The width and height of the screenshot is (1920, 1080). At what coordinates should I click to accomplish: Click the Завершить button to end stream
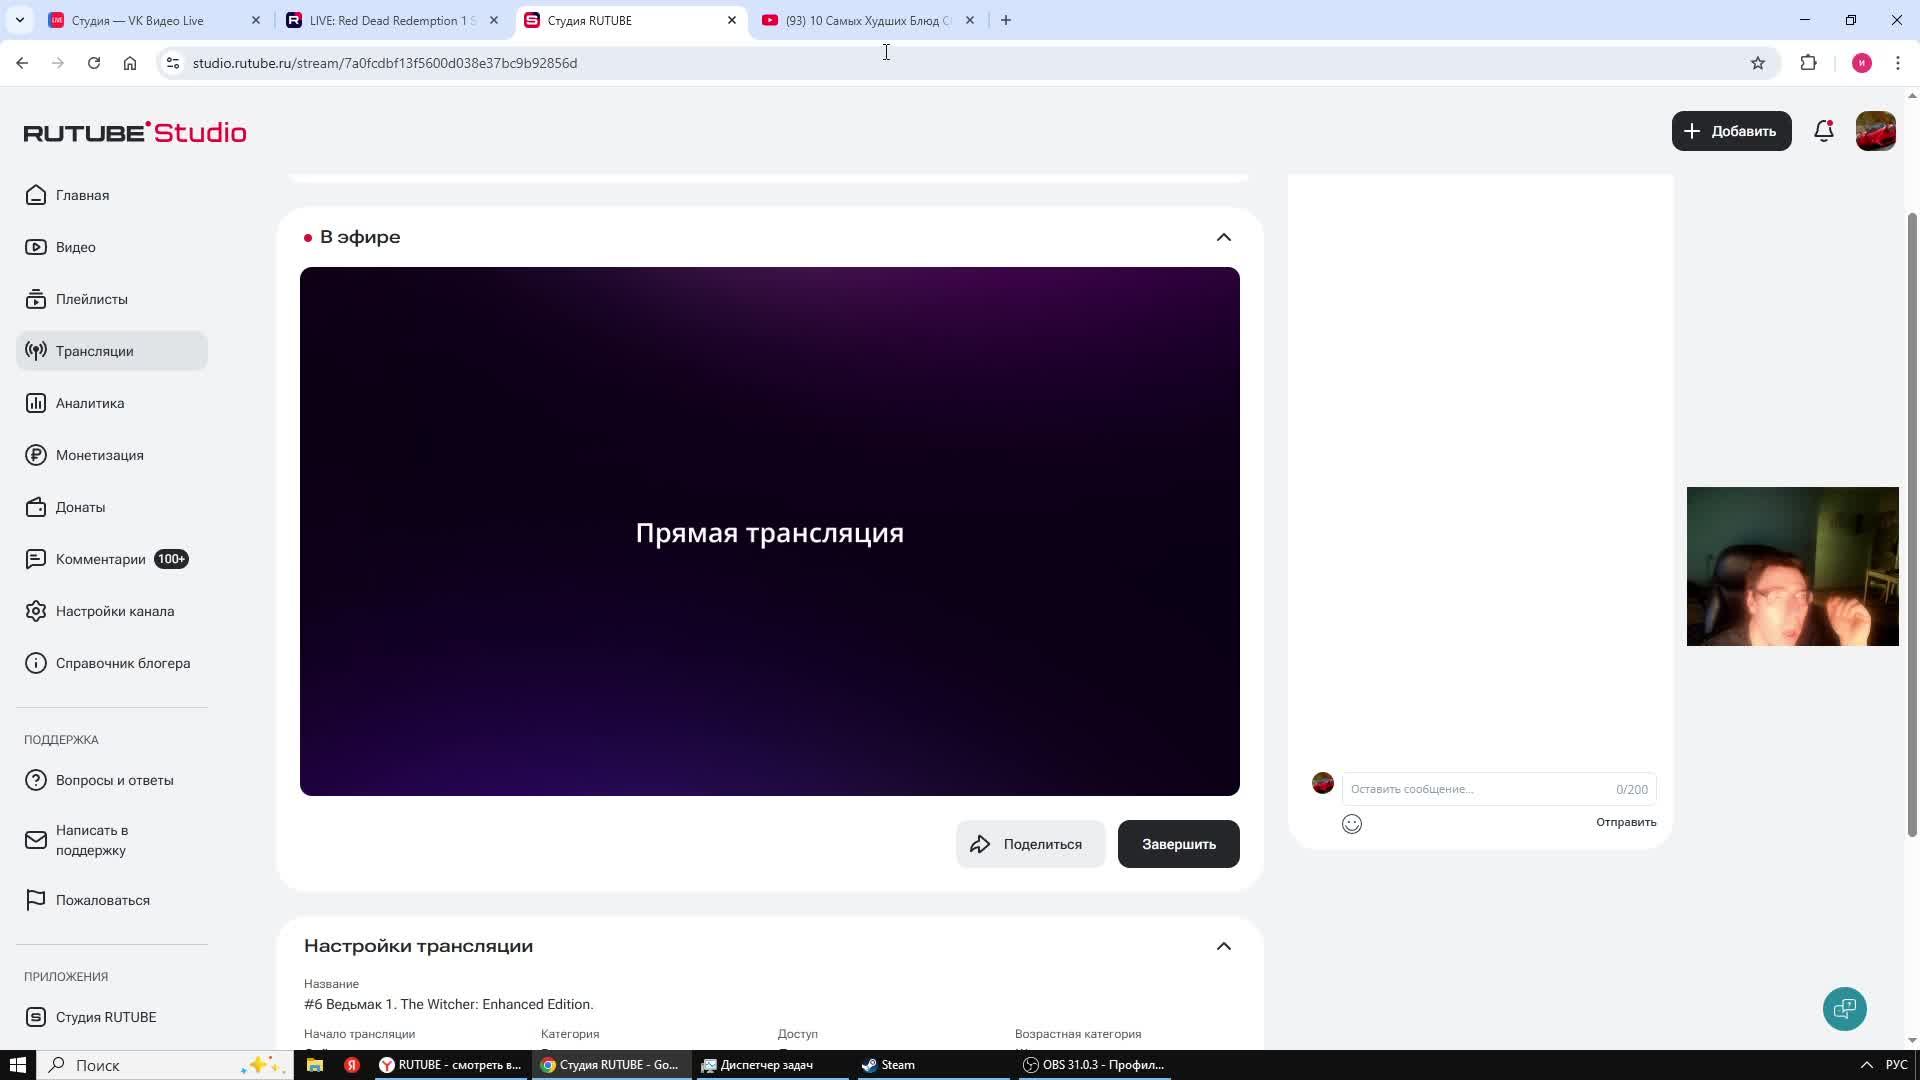click(x=1178, y=844)
